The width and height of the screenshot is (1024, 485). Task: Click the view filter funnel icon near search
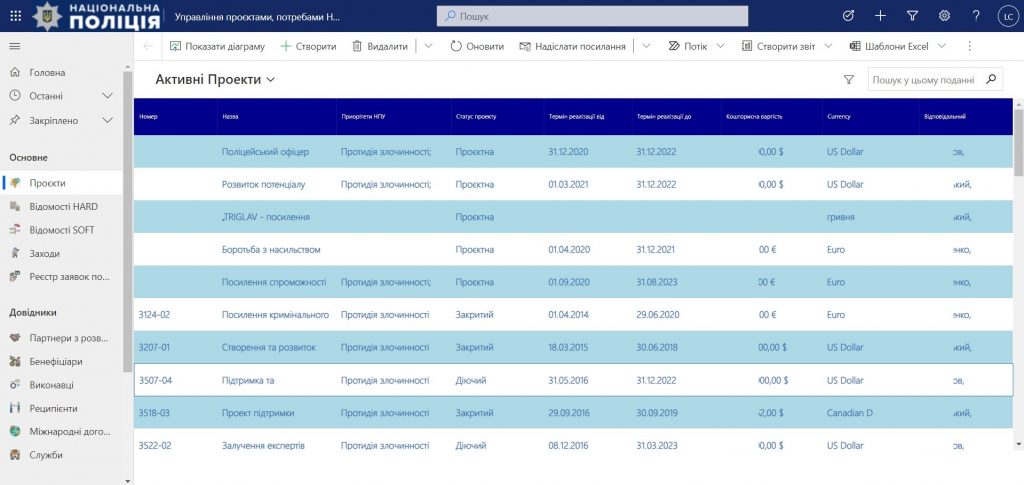(848, 80)
